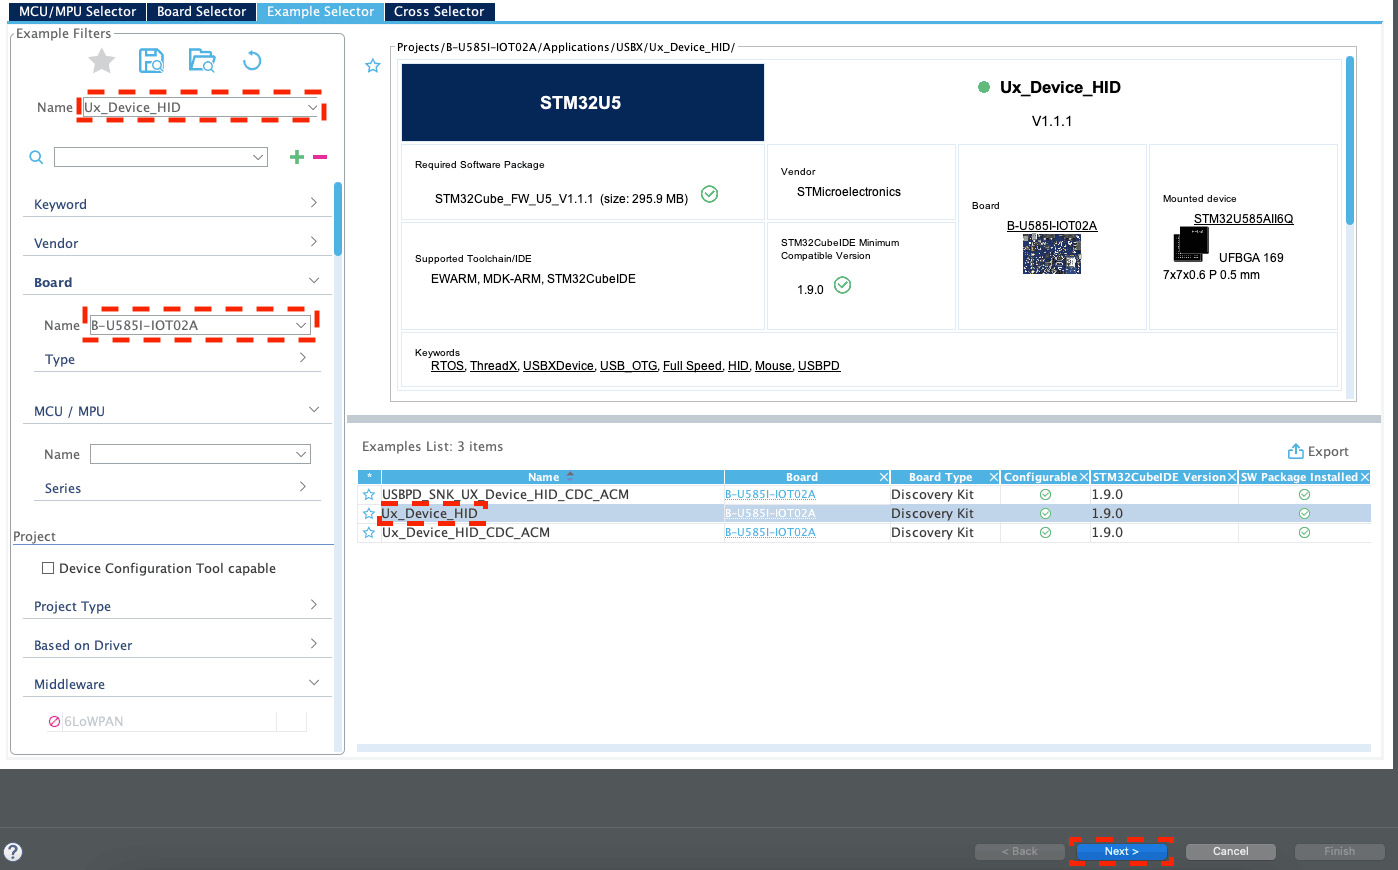
Task: Open board link in Ux_Device_HID_CDC_ACM row
Action: (770, 533)
